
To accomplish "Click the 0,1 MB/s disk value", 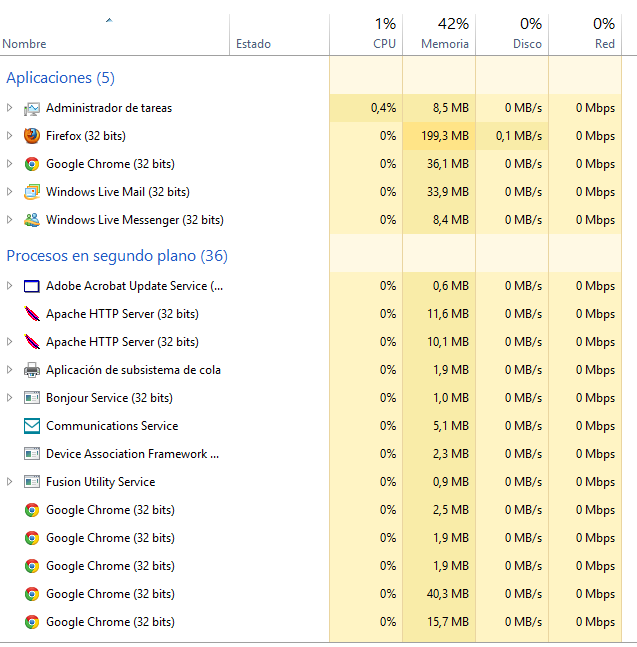I will point(519,136).
